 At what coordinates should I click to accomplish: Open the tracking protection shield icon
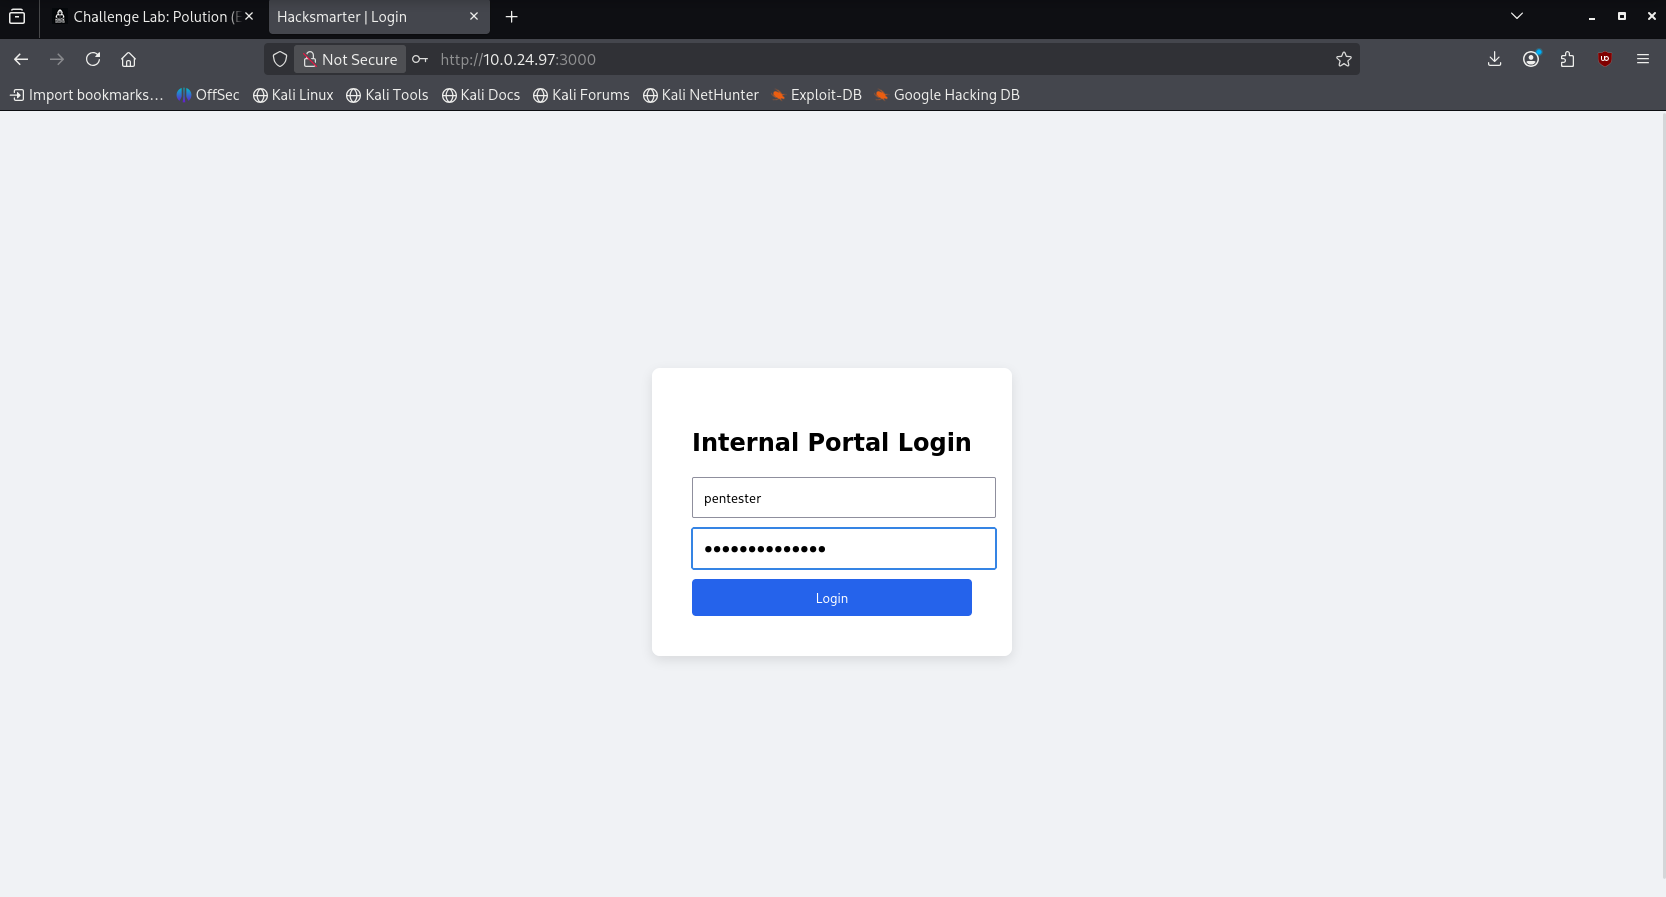(280, 59)
